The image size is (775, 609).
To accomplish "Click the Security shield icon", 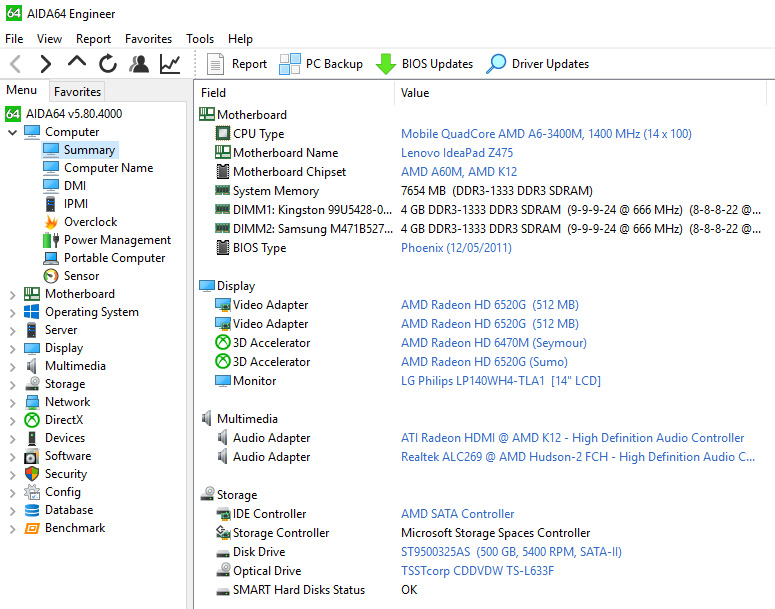I will pos(32,474).
